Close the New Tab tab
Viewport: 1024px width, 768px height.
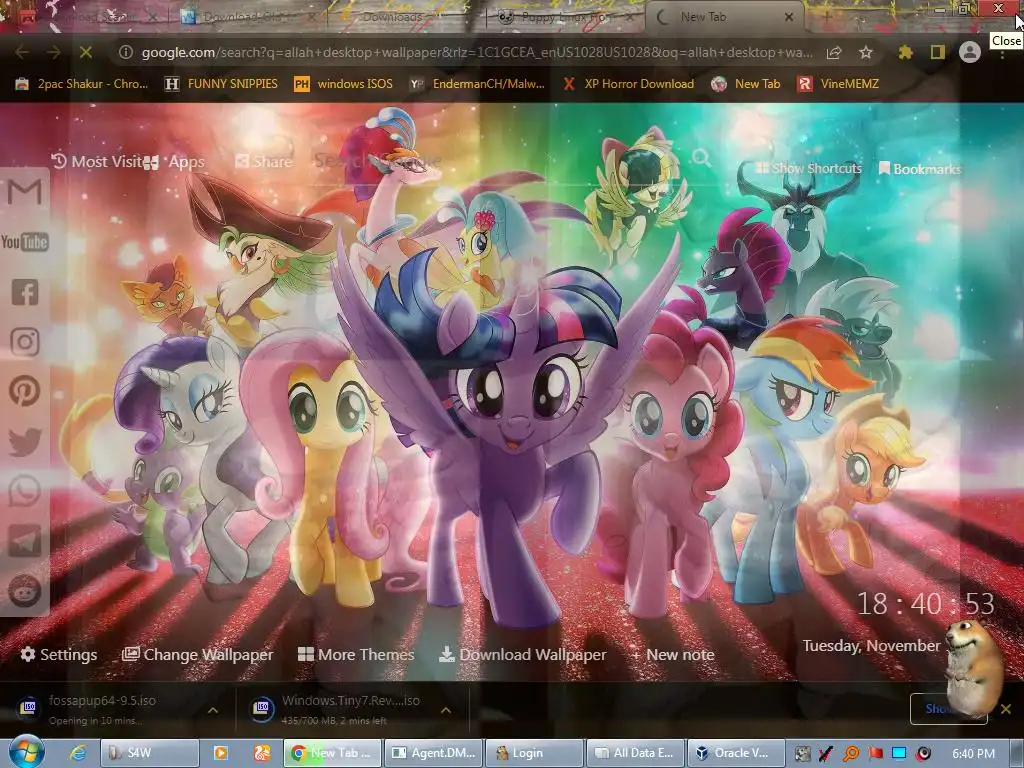[789, 17]
